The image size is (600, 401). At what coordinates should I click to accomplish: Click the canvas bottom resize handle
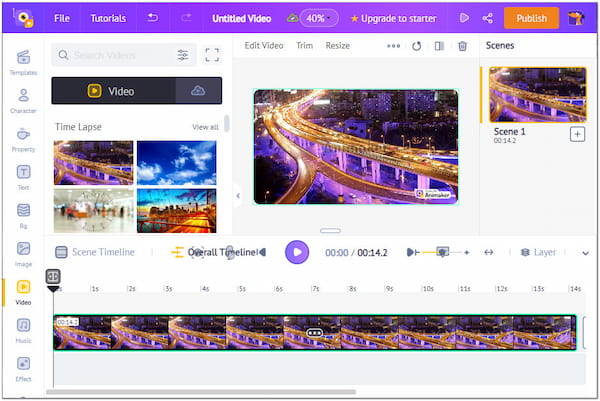330,231
